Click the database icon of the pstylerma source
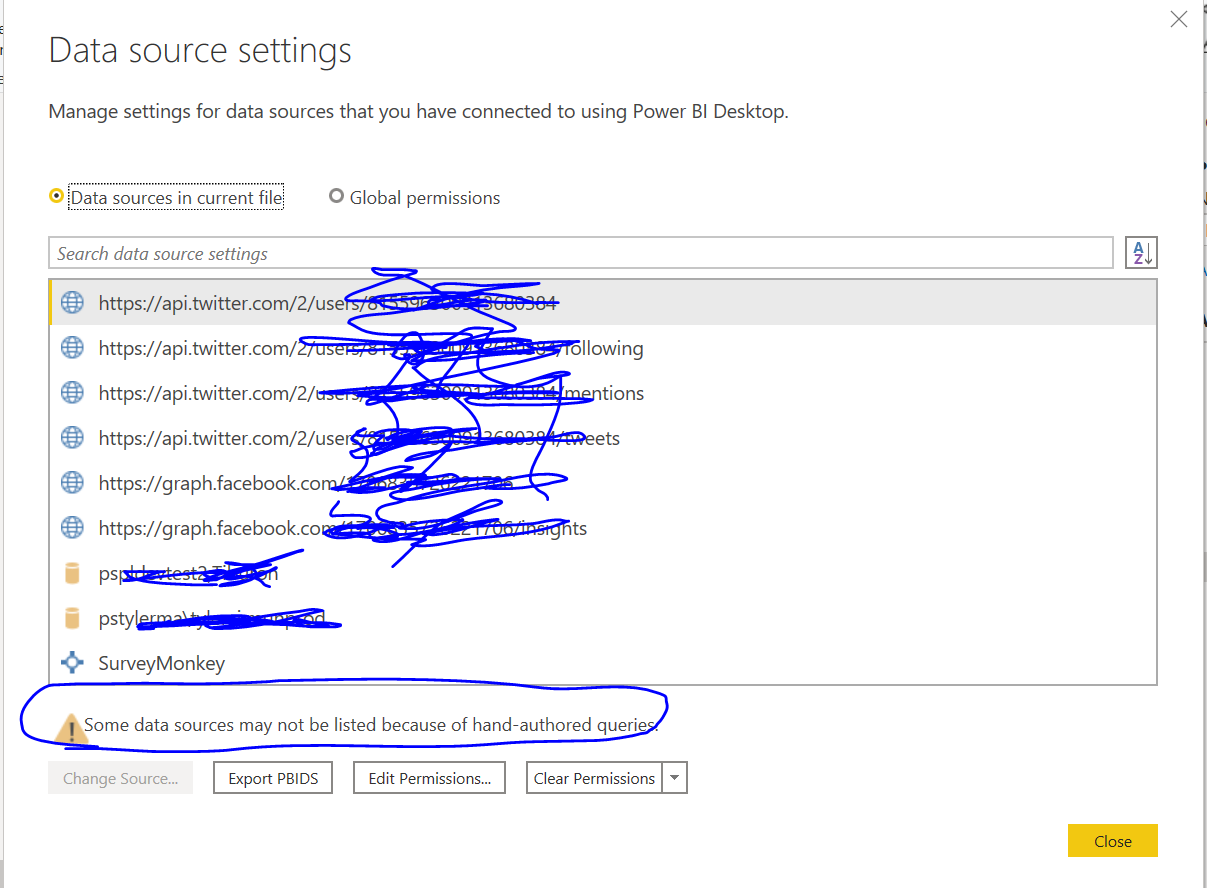1207x888 pixels. [72, 618]
